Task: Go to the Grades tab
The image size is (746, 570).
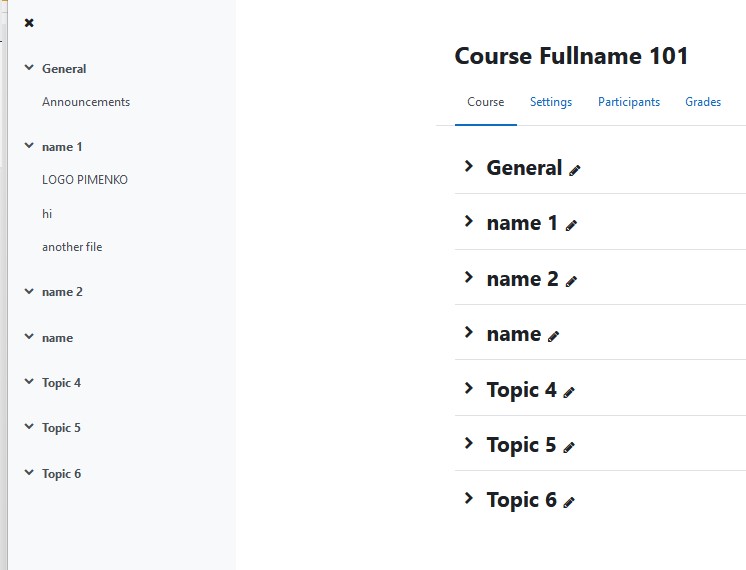Action: click(703, 102)
